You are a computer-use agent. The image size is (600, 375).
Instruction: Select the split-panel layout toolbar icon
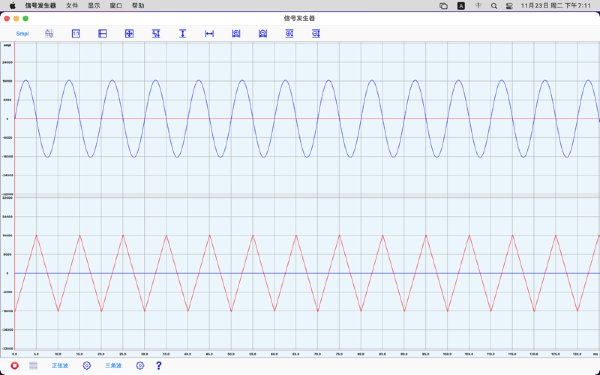point(103,34)
